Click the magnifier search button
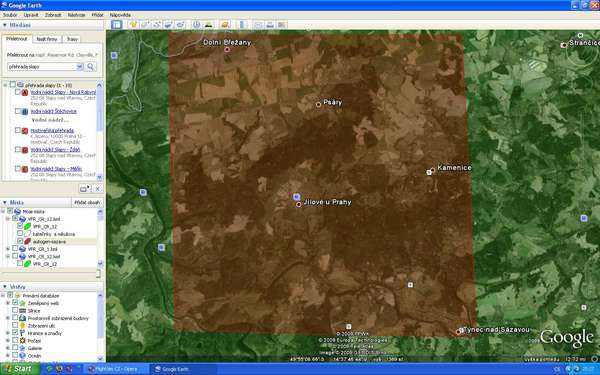600x375 pixels. [91, 67]
